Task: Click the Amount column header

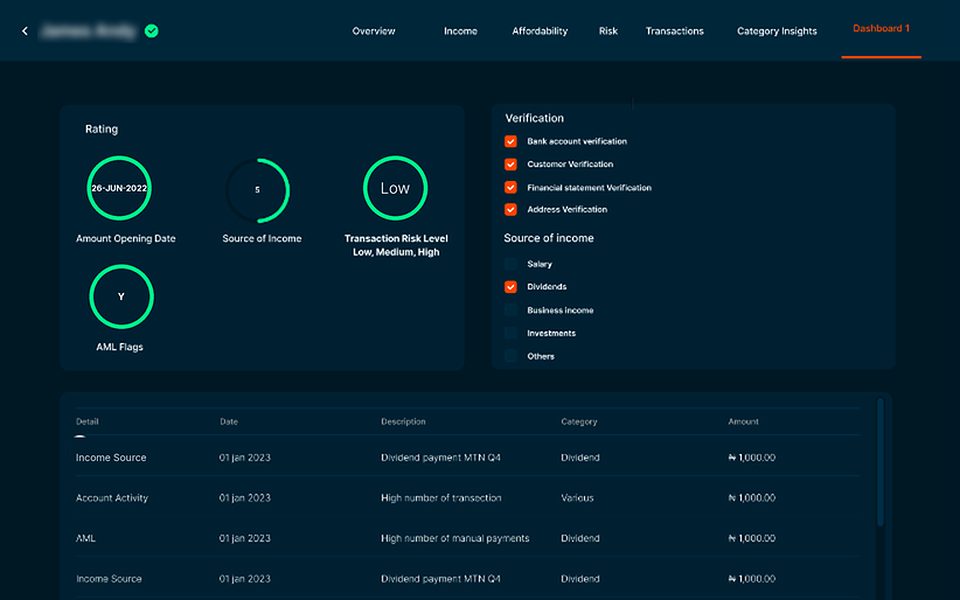Action: (743, 421)
